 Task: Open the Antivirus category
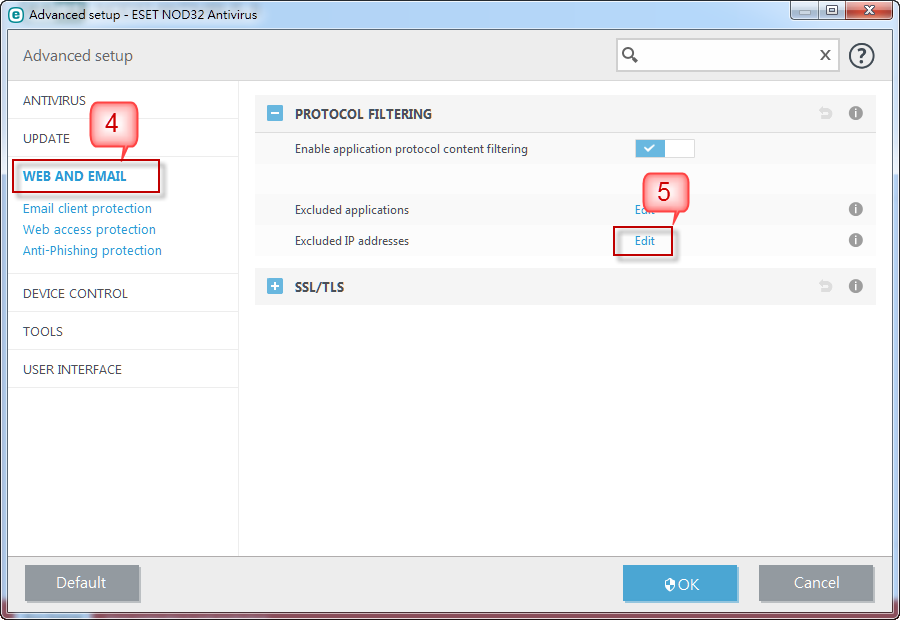point(54,100)
